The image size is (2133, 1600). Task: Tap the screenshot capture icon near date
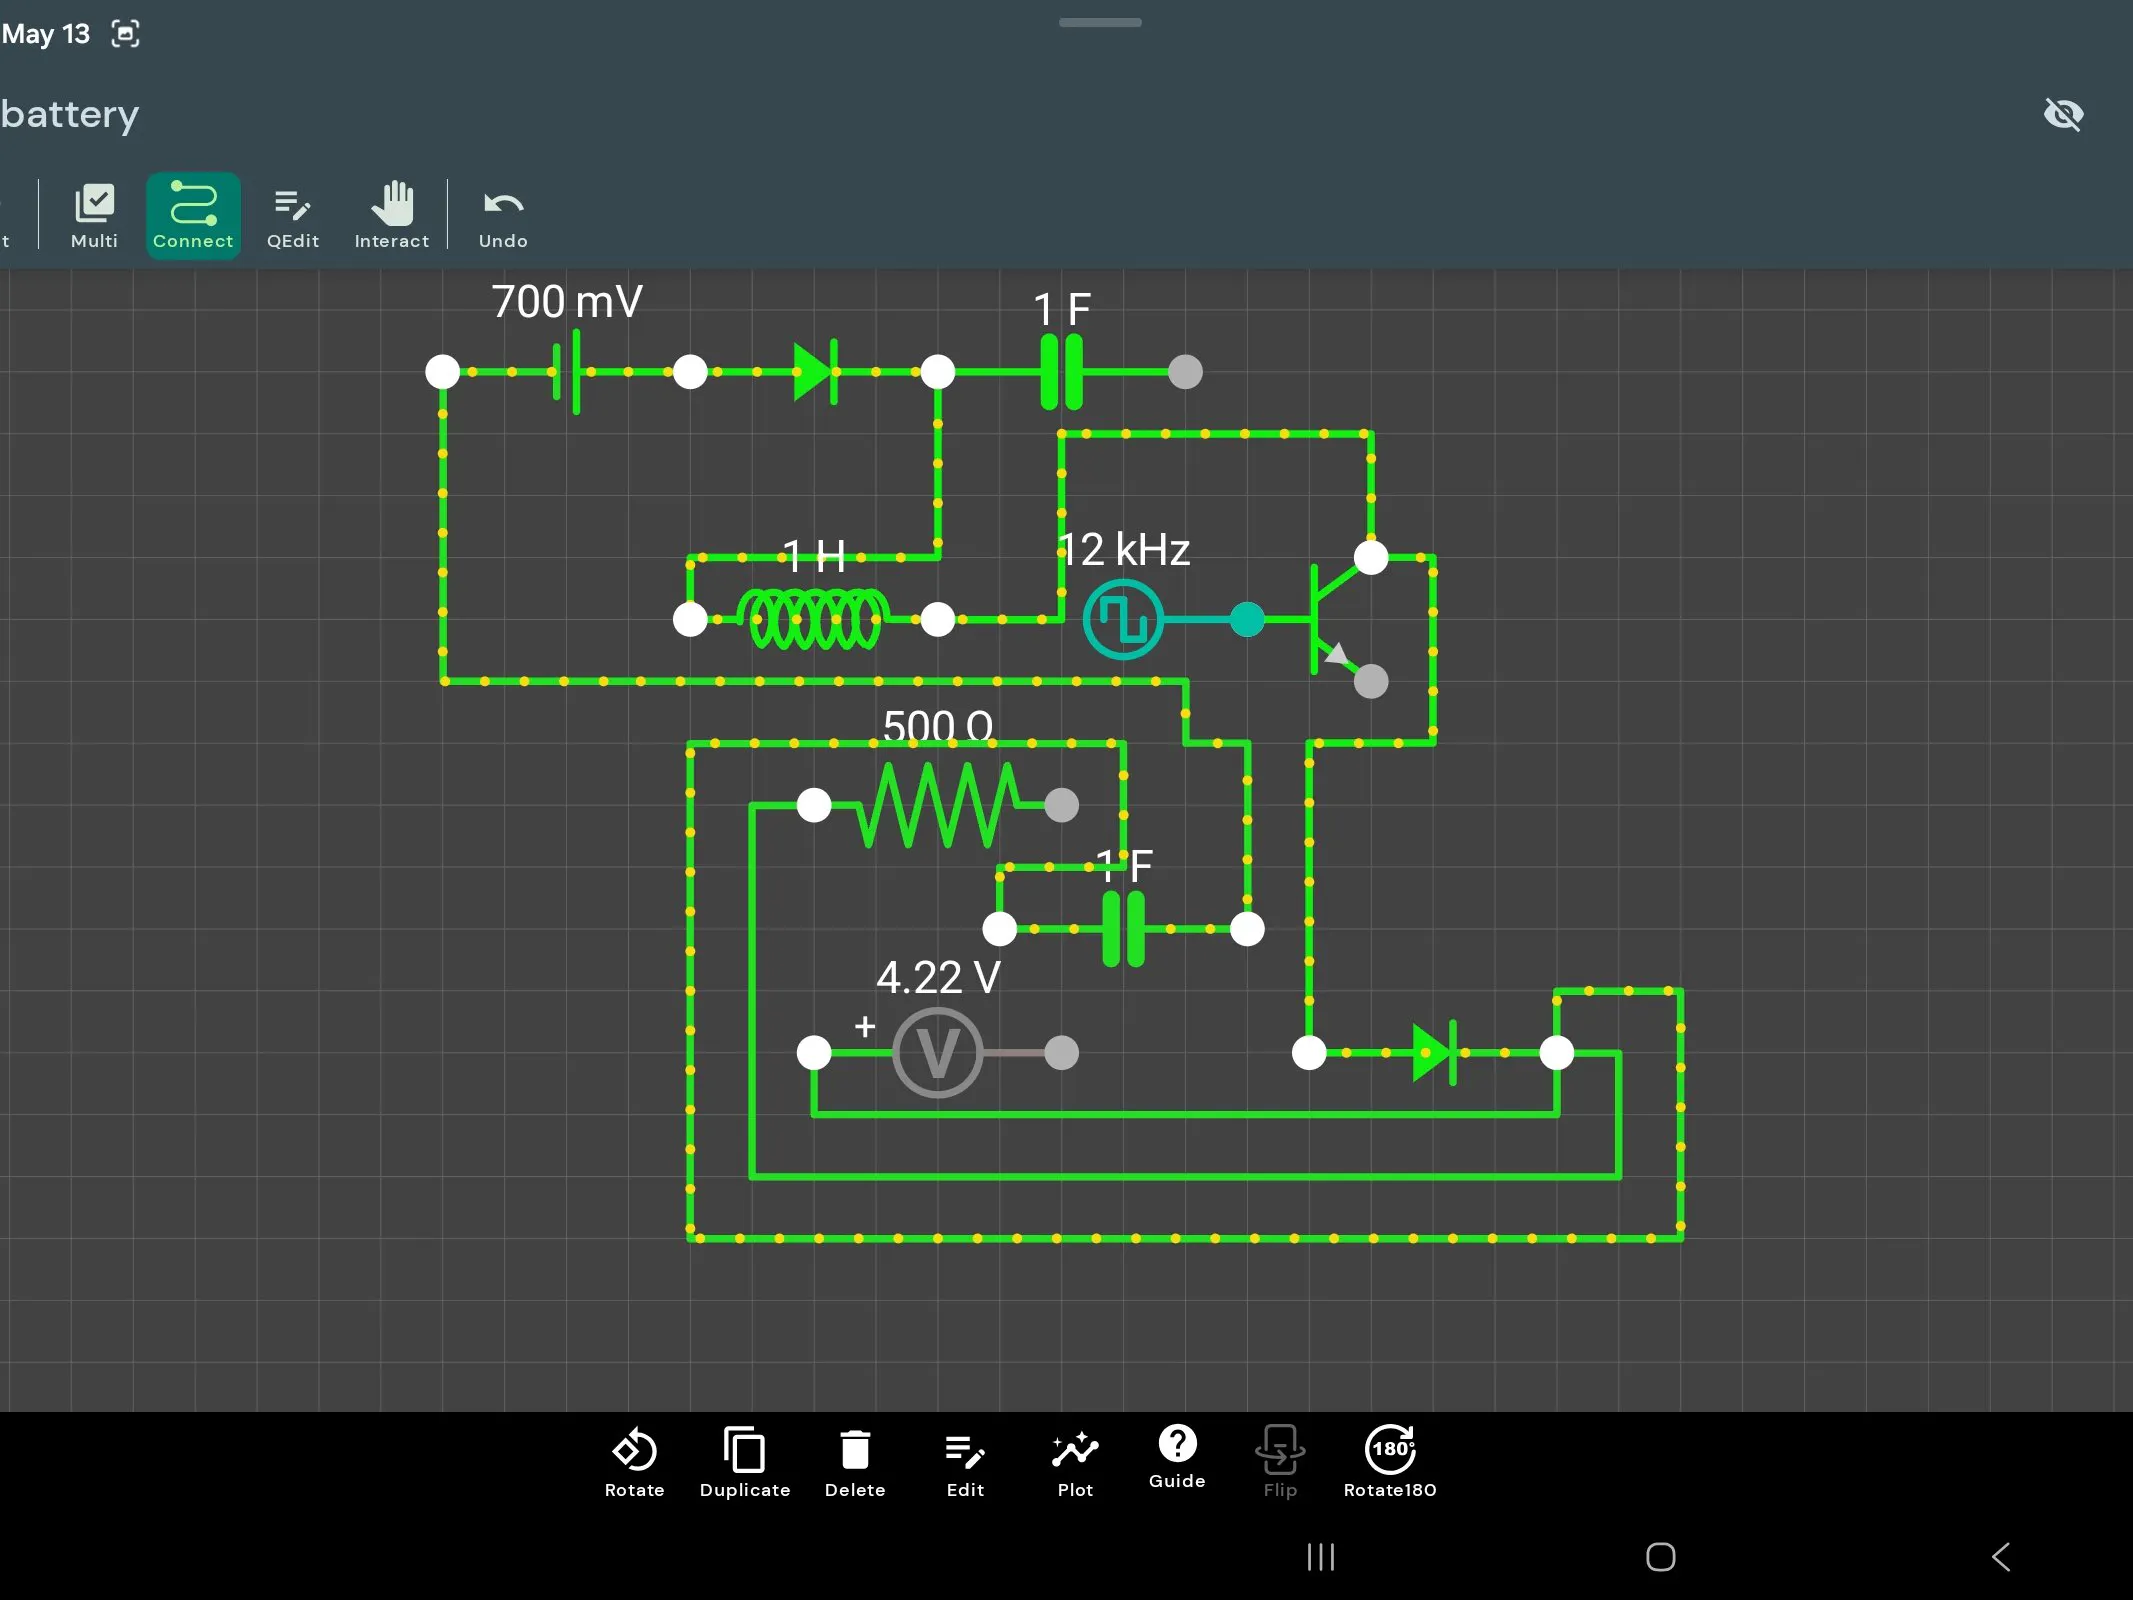125,34
